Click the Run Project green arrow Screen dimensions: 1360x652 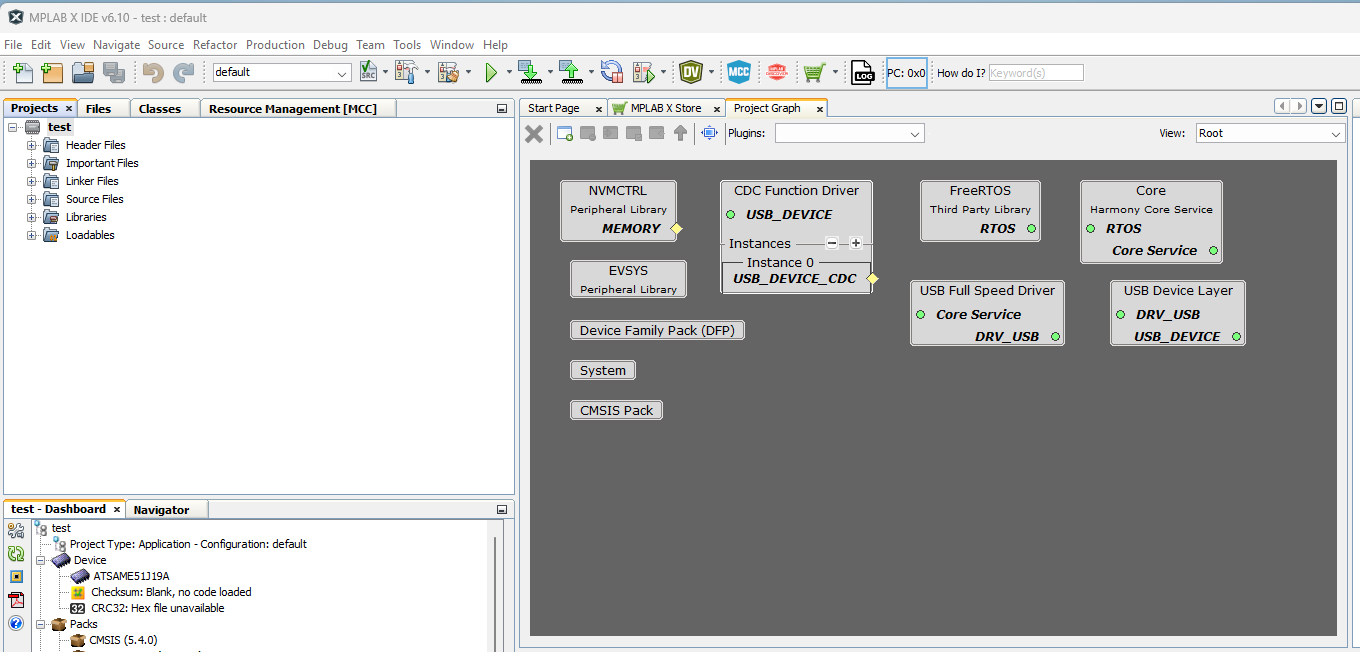(x=491, y=72)
